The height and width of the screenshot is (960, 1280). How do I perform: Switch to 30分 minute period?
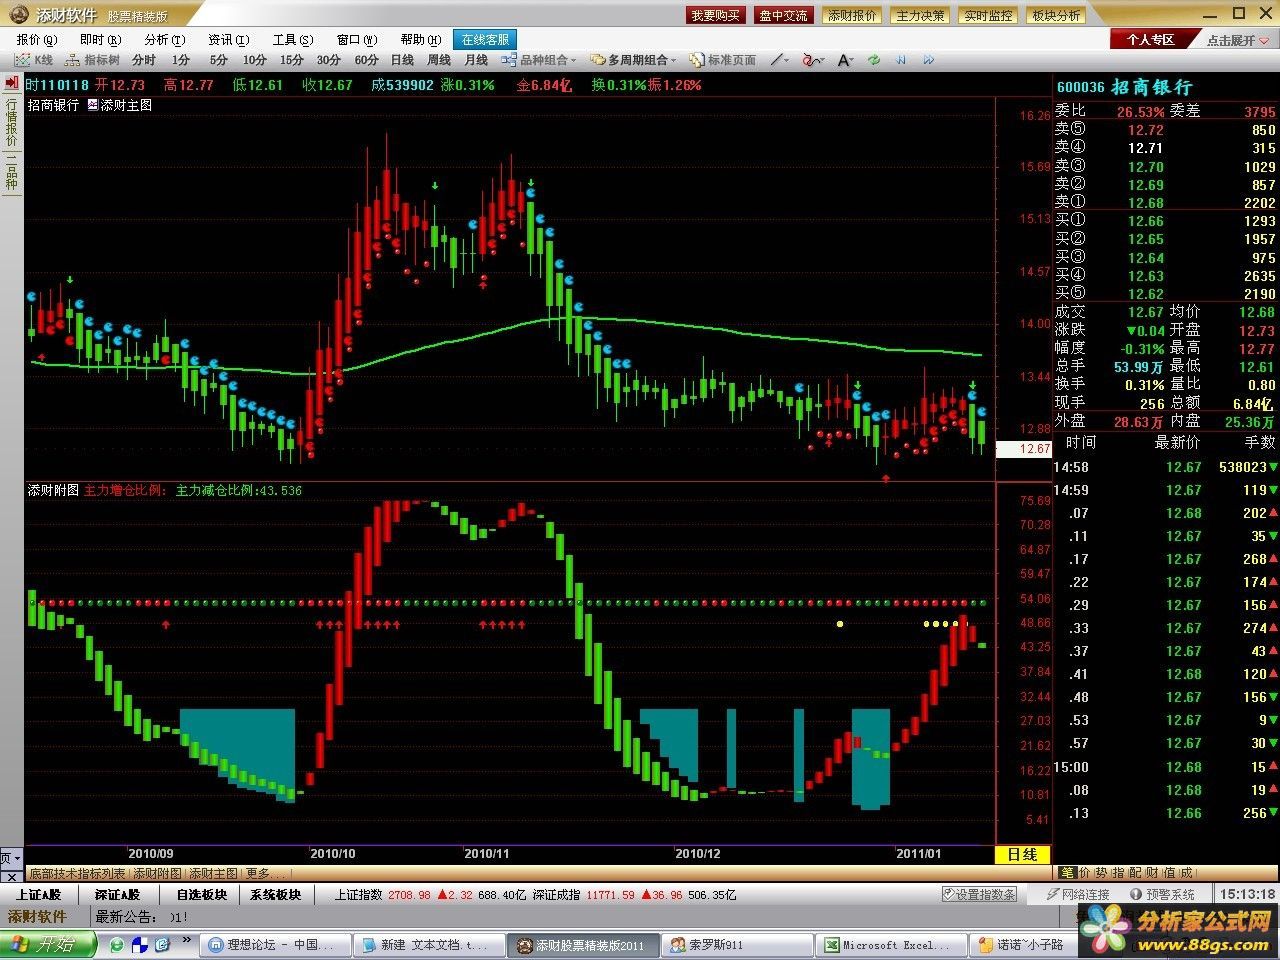(329, 61)
